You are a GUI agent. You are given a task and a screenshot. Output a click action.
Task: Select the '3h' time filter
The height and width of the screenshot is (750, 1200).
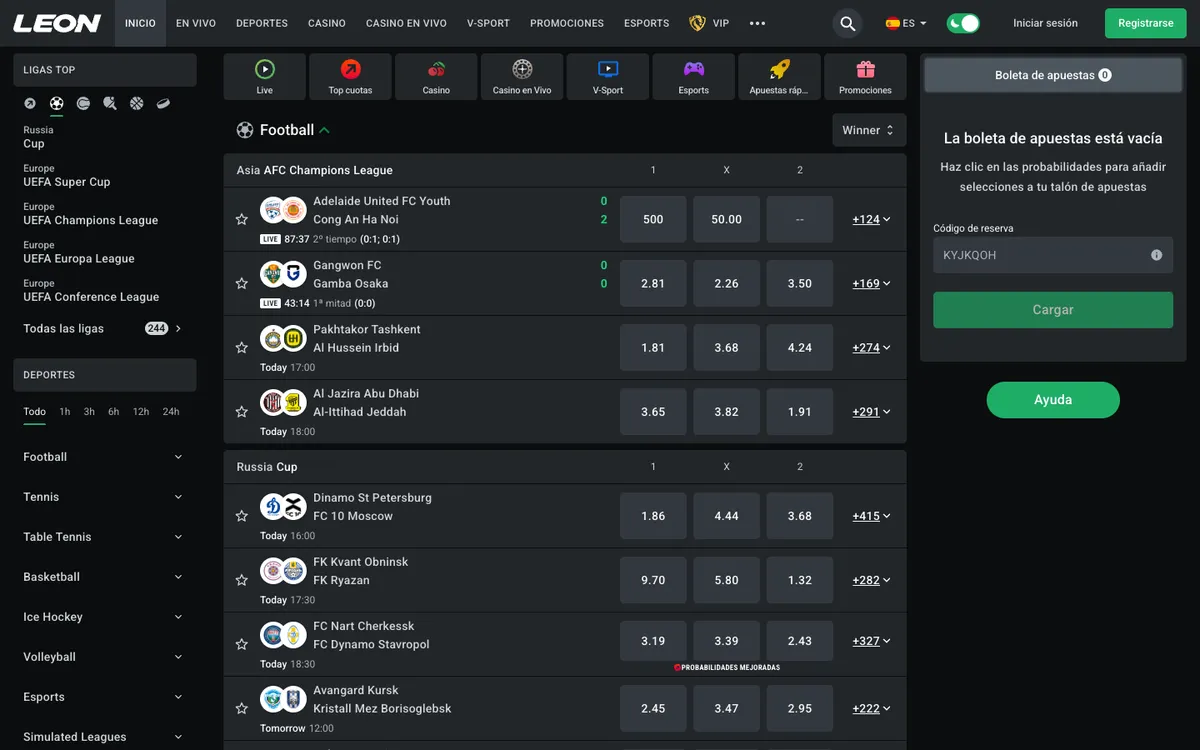tap(89, 411)
